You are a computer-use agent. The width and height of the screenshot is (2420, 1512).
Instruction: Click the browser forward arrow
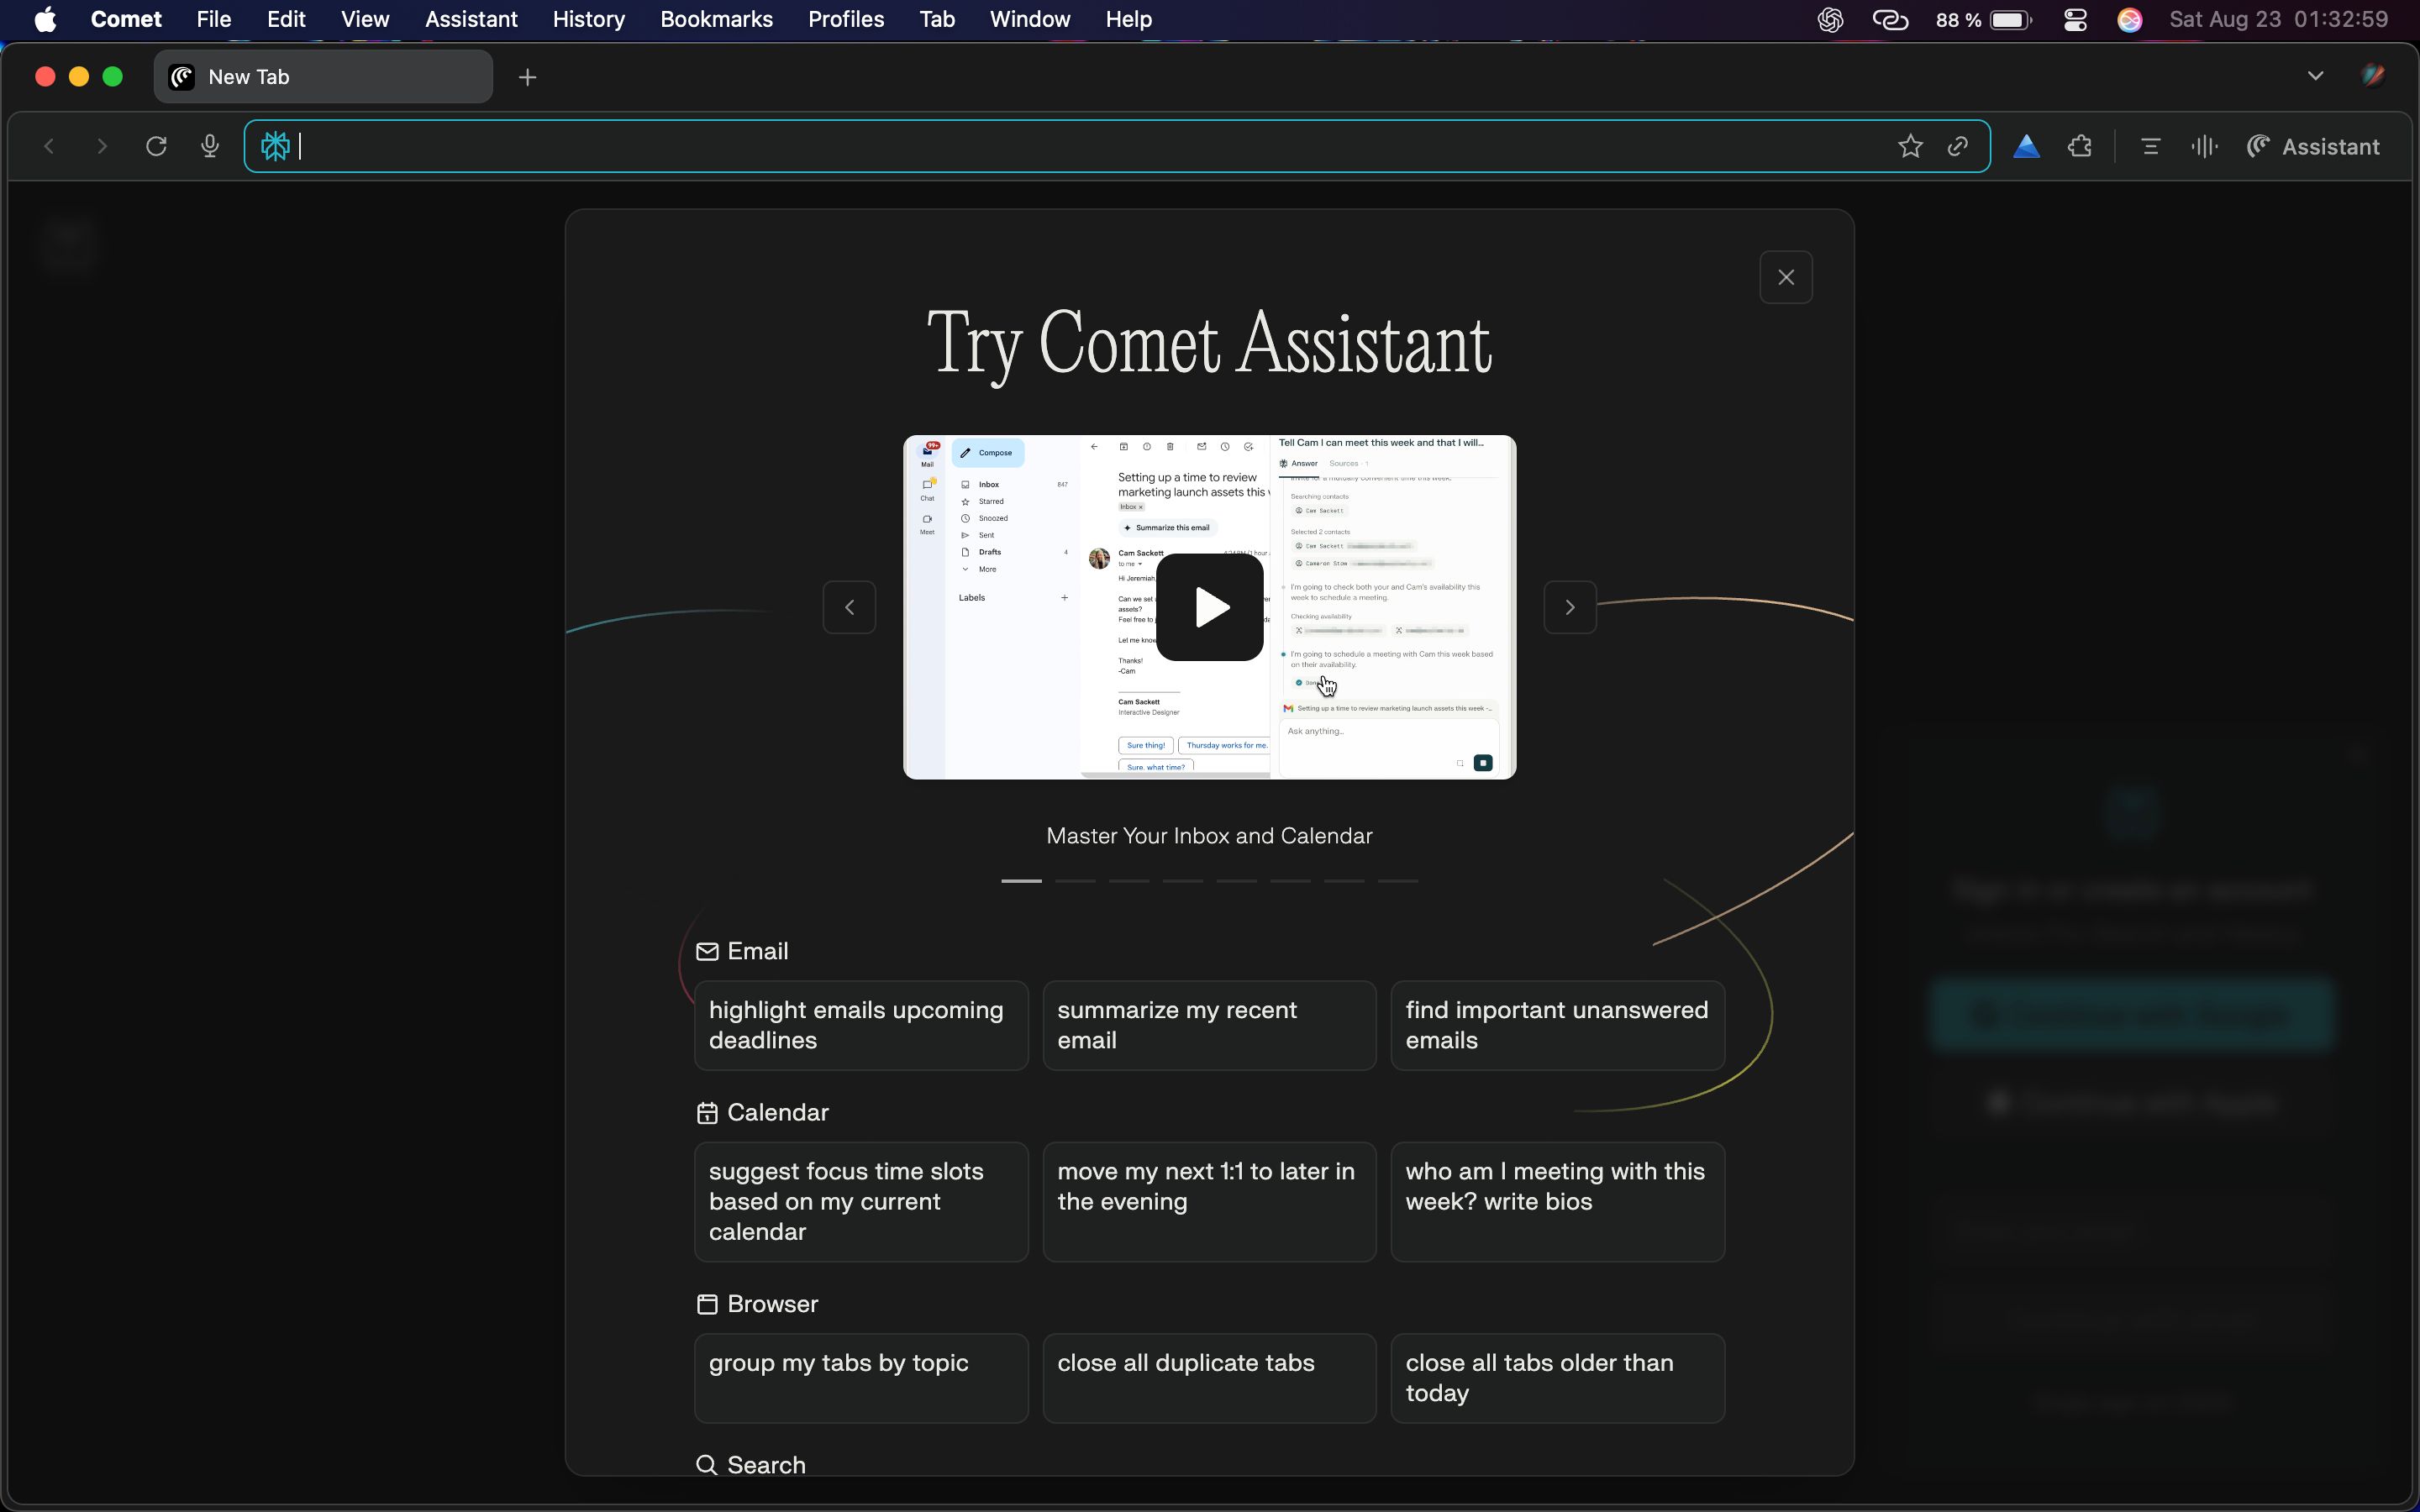click(x=101, y=146)
